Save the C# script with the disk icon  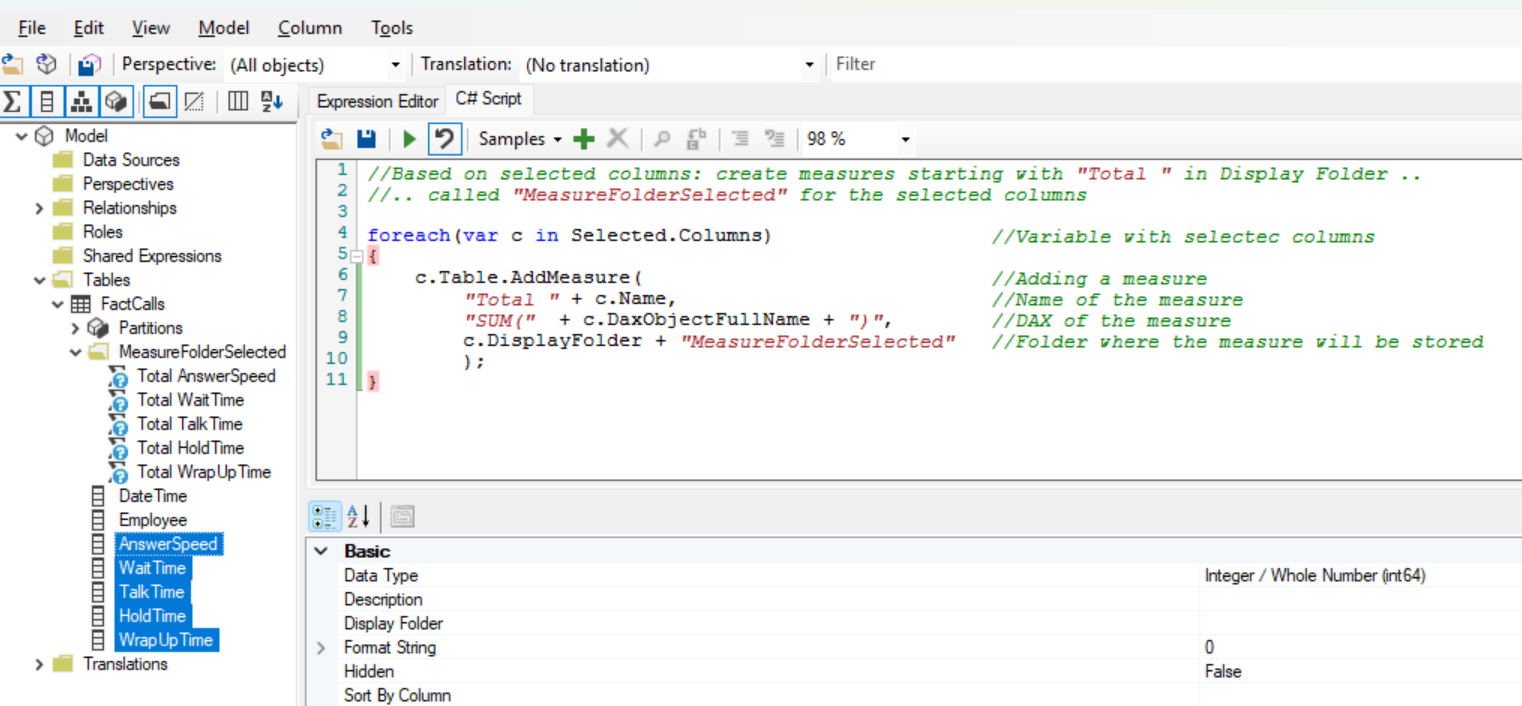[367, 139]
